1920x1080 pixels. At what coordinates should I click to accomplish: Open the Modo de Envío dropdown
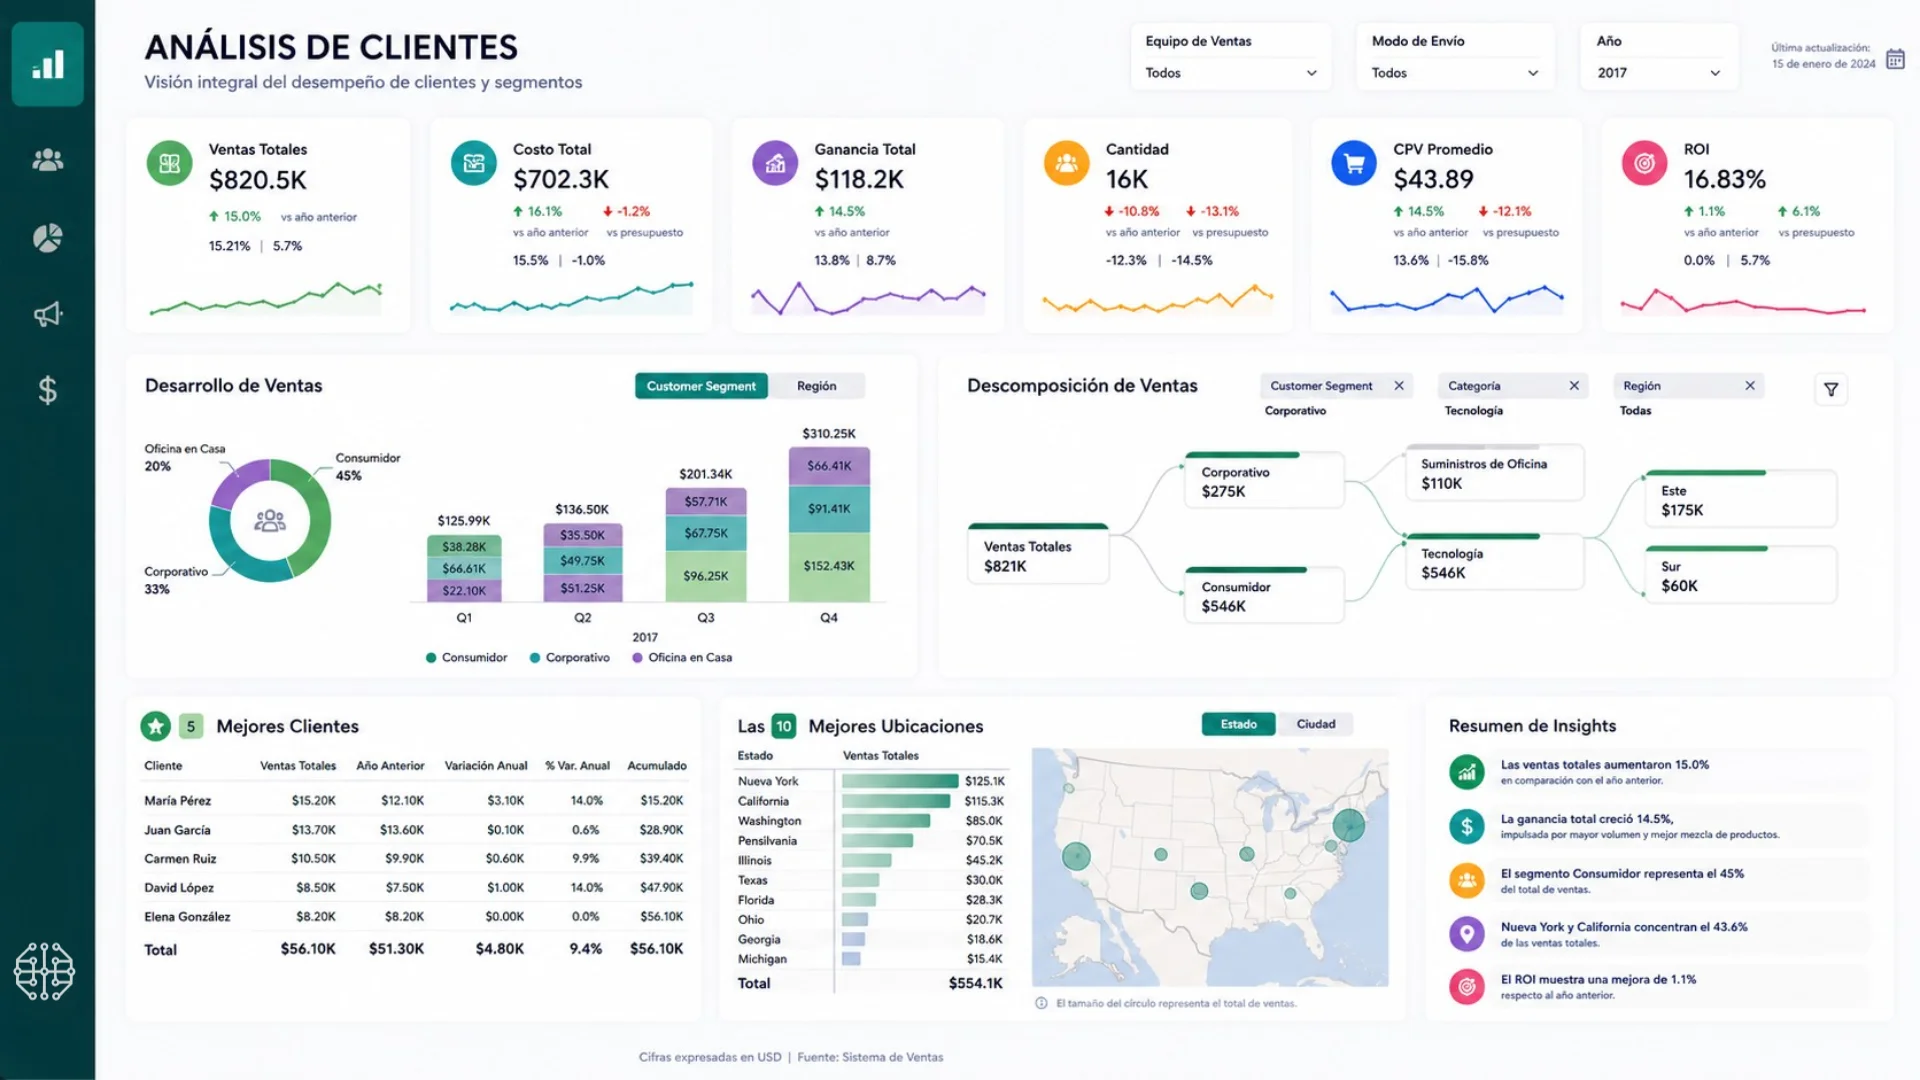coord(1455,73)
